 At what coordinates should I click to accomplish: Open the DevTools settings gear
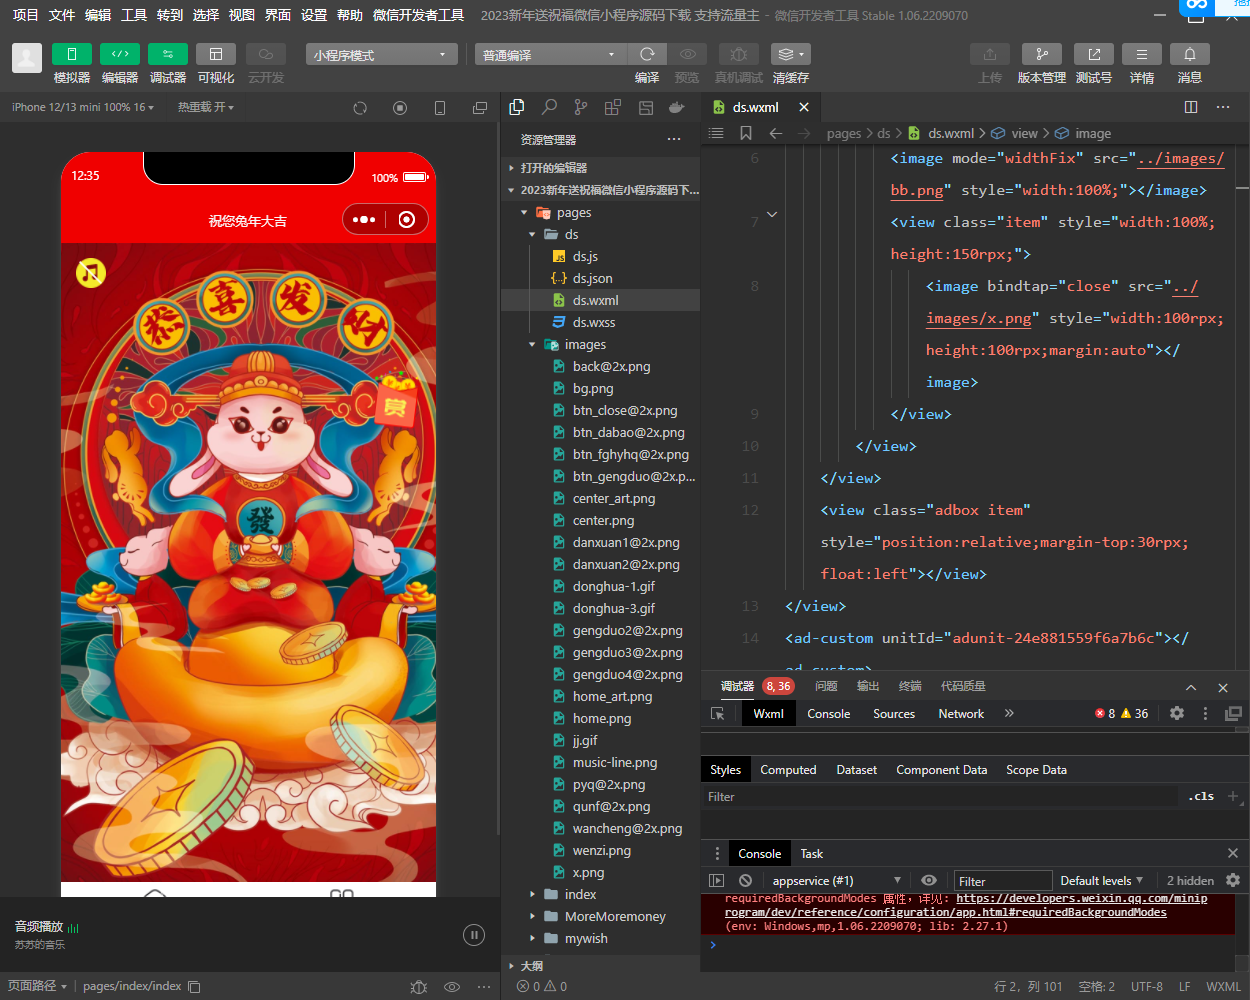click(x=1177, y=713)
